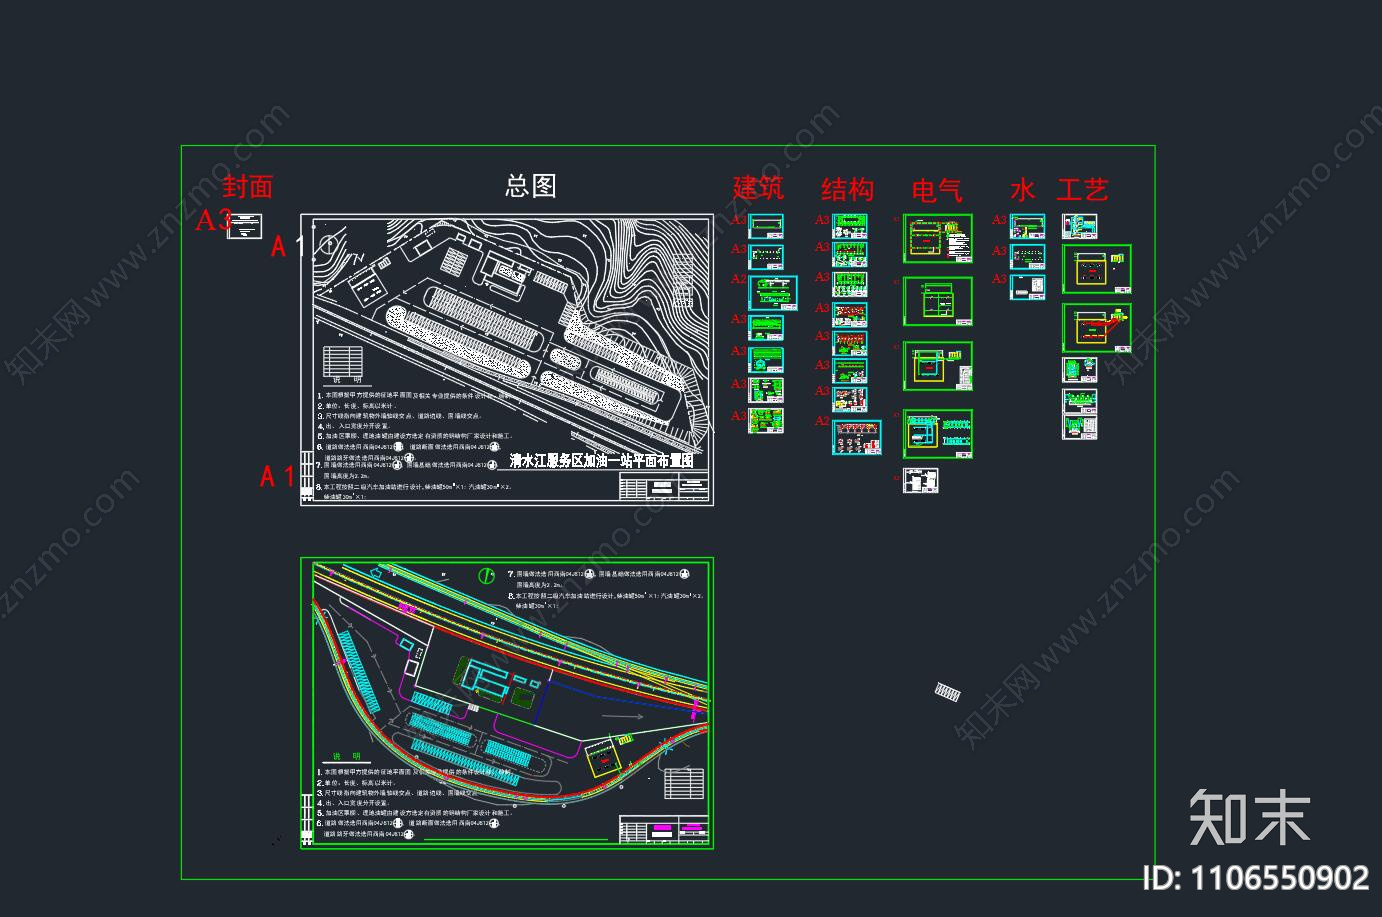Open the first green-framed thumbnail under 电气

click(x=938, y=238)
